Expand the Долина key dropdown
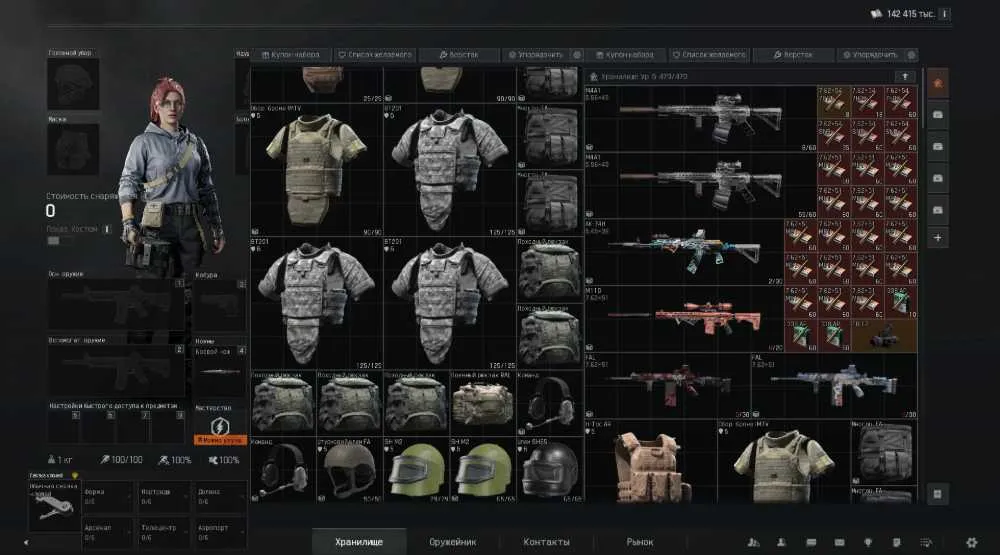Viewport: 1000px width, 555px height. click(x=221, y=496)
